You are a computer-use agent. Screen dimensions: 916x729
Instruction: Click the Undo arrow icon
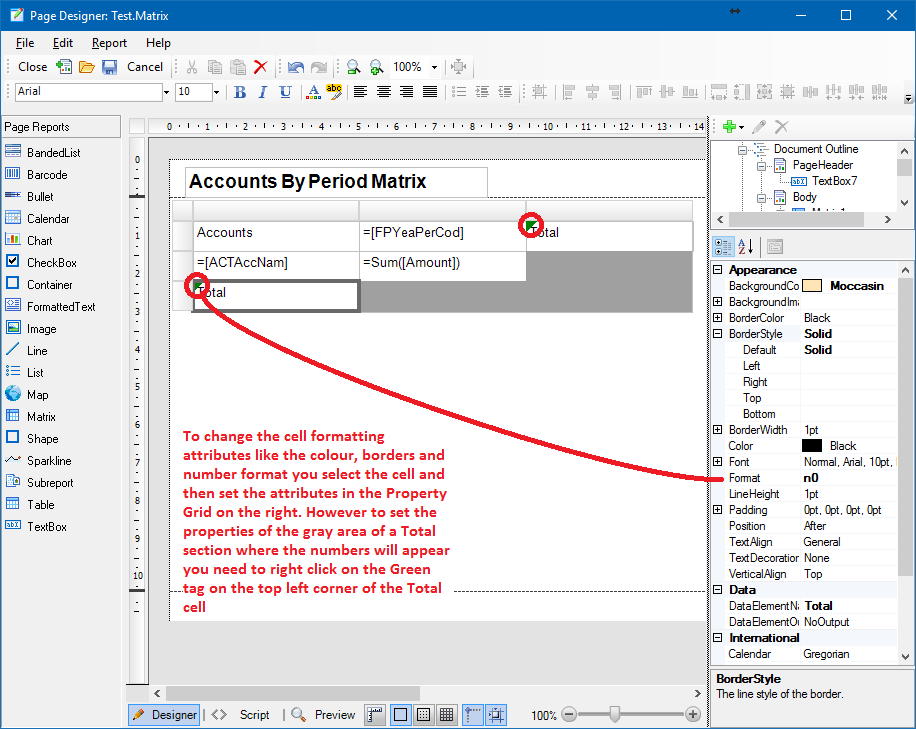tap(296, 67)
